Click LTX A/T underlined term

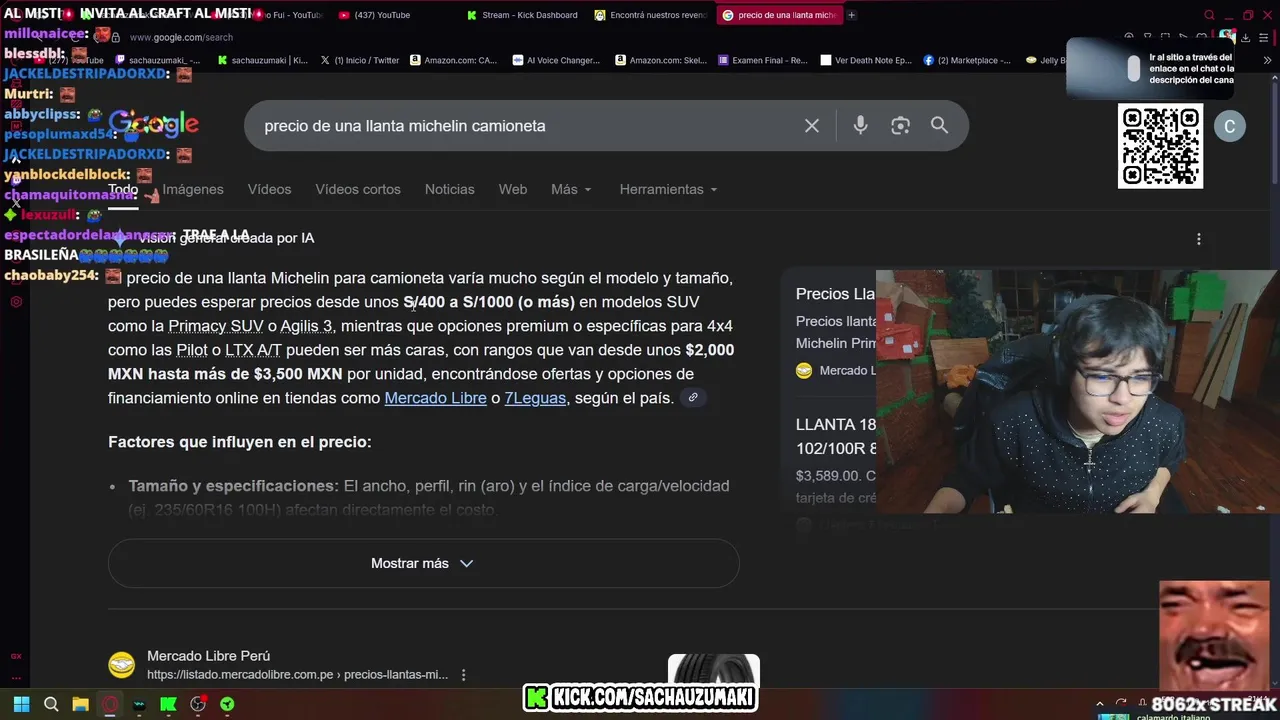pyautogui.click(x=253, y=350)
